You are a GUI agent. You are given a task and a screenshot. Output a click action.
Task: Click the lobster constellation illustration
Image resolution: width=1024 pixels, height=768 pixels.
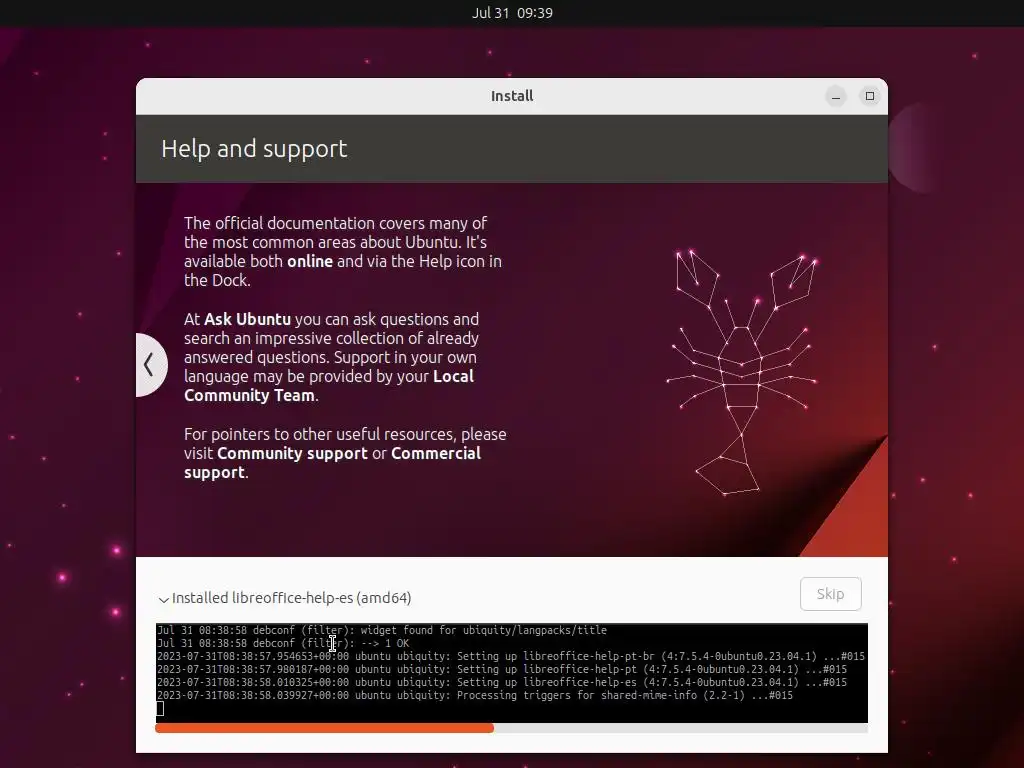tap(743, 372)
